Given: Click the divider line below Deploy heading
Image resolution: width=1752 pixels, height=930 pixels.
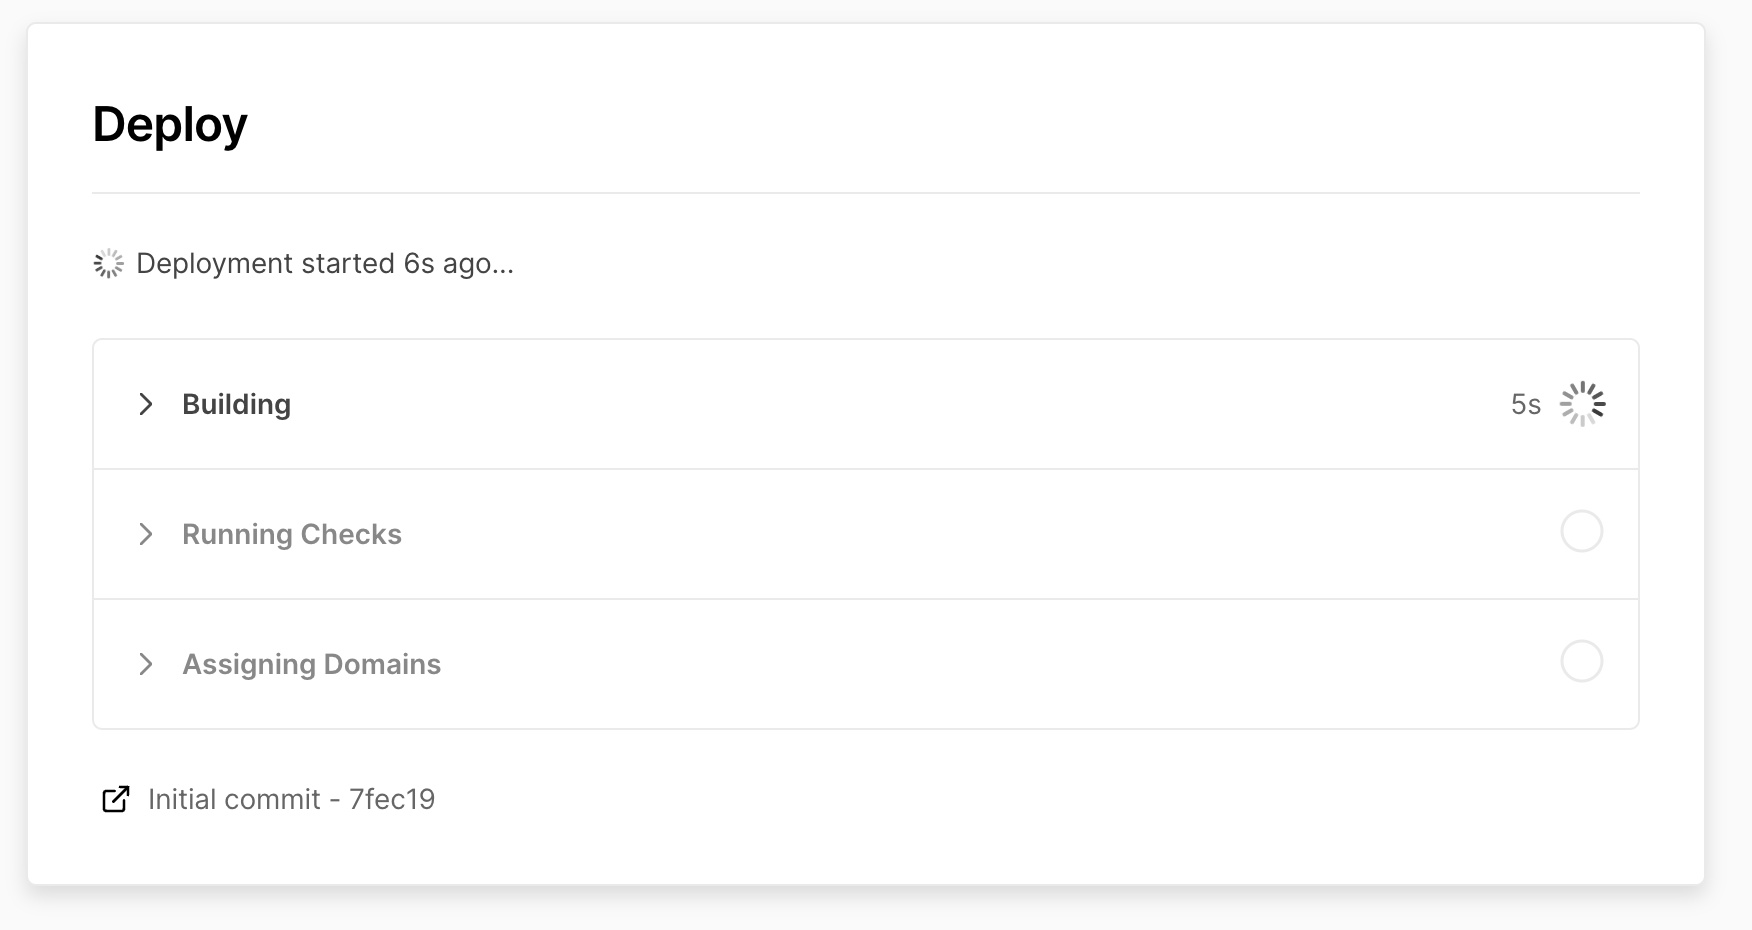Looking at the screenshot, I should [865, 193].
